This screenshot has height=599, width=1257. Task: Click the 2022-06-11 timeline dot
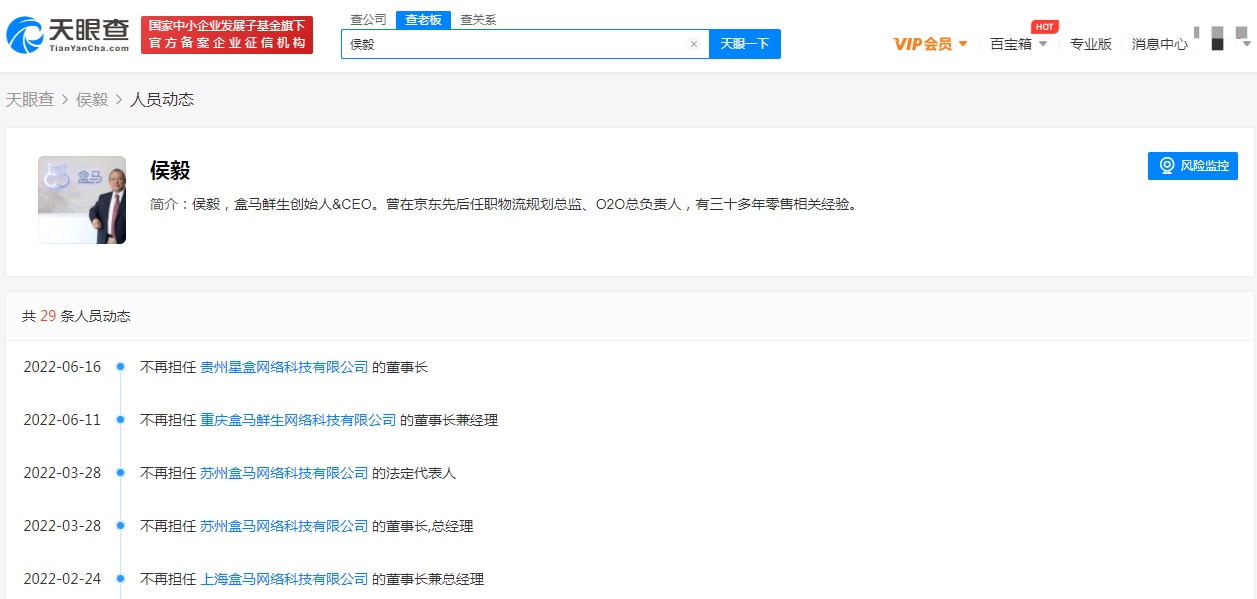point(120,420)
